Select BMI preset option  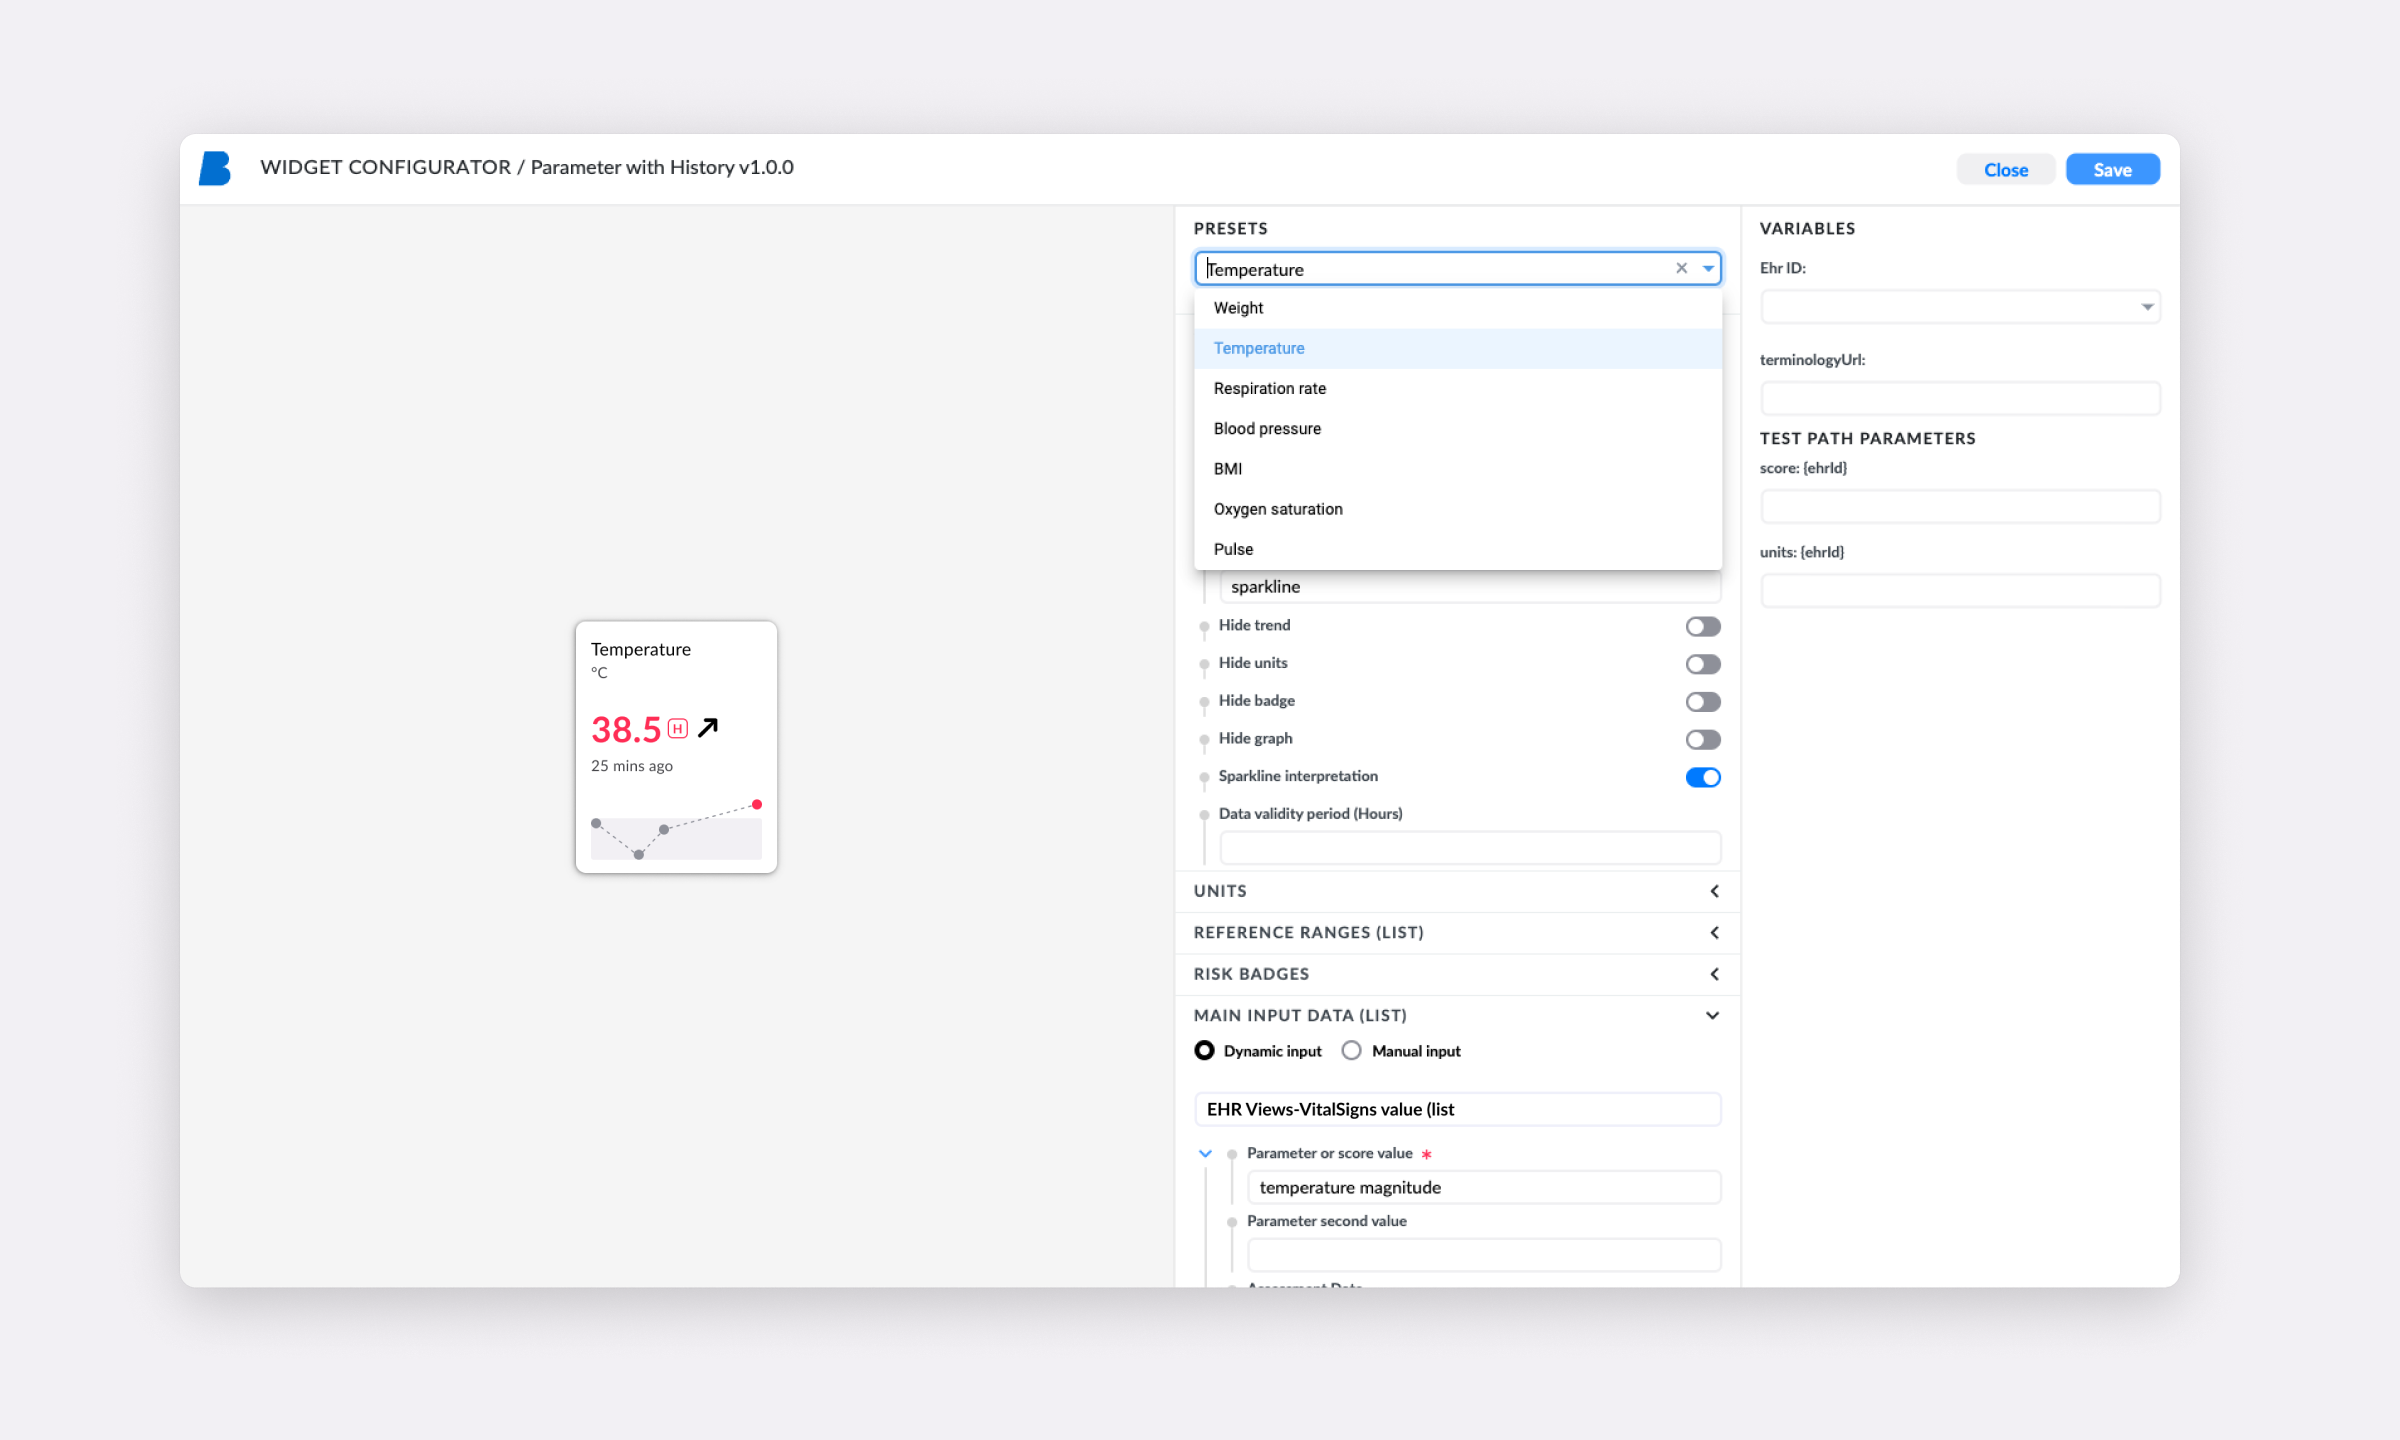(x=1458, y=468)
